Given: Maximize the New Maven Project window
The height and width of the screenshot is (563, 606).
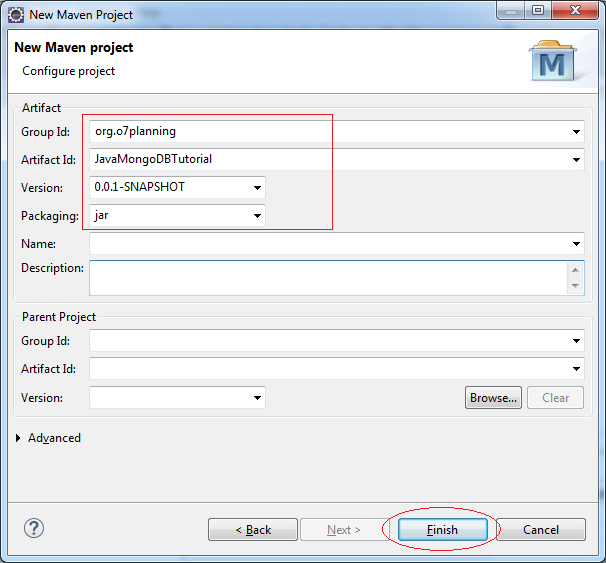Looking at the screenshot, I should tap(538, 10).
